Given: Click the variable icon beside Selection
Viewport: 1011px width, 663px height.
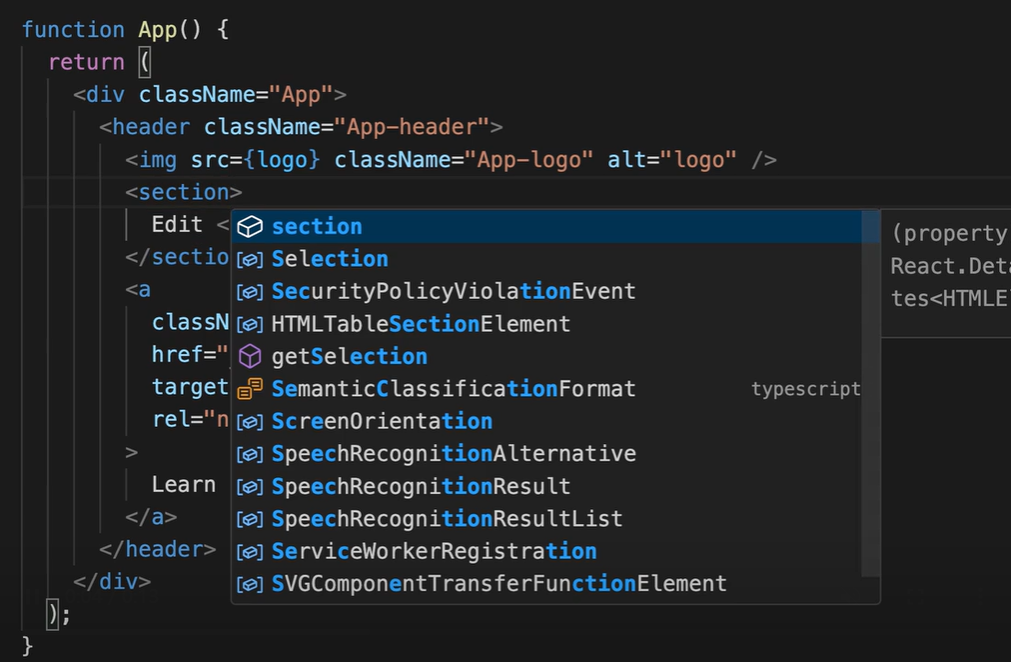Looking at the screenshot, I should 250,260.
